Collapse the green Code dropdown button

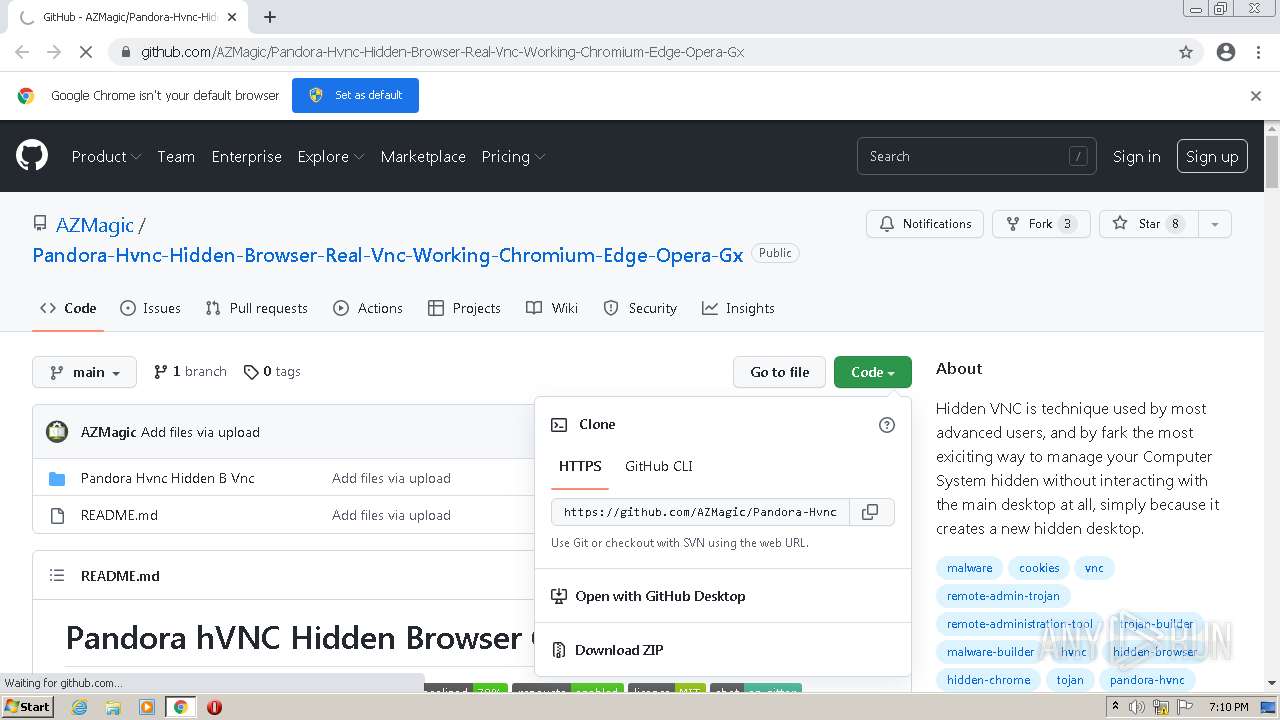[x=873, y=372]
